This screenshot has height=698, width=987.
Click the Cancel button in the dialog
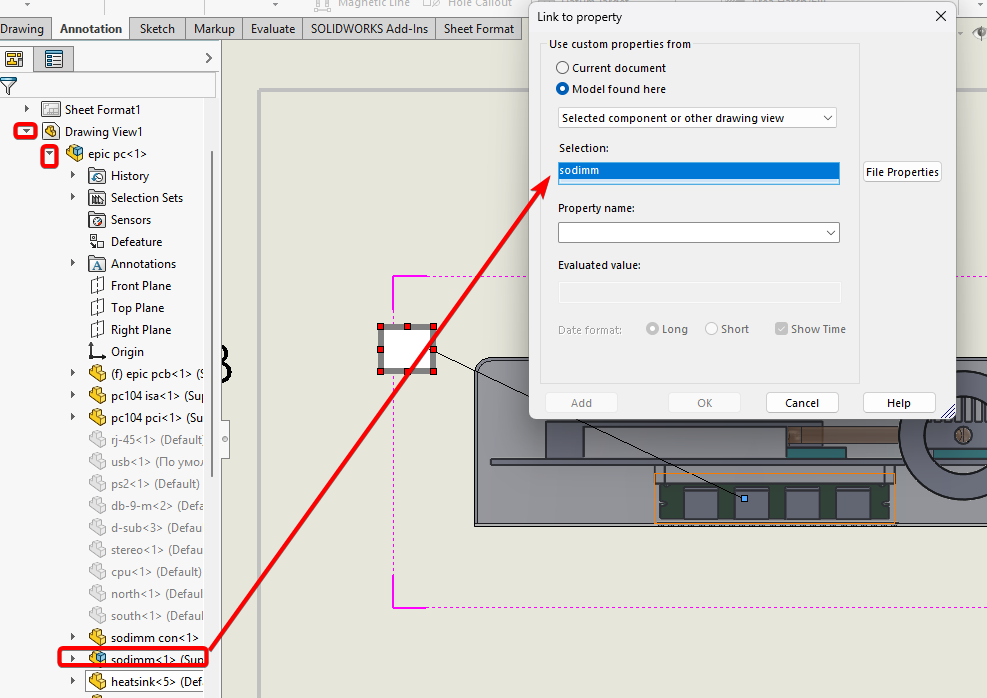[x=802, y=403]
